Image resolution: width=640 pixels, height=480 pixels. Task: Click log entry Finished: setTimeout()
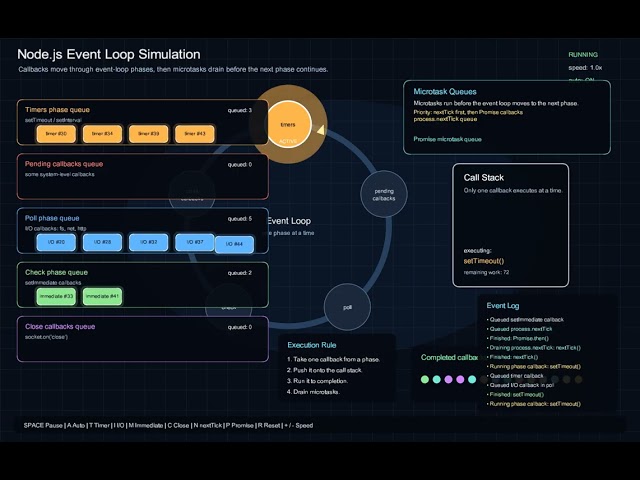pyautogui.click(x=515, y=395)
